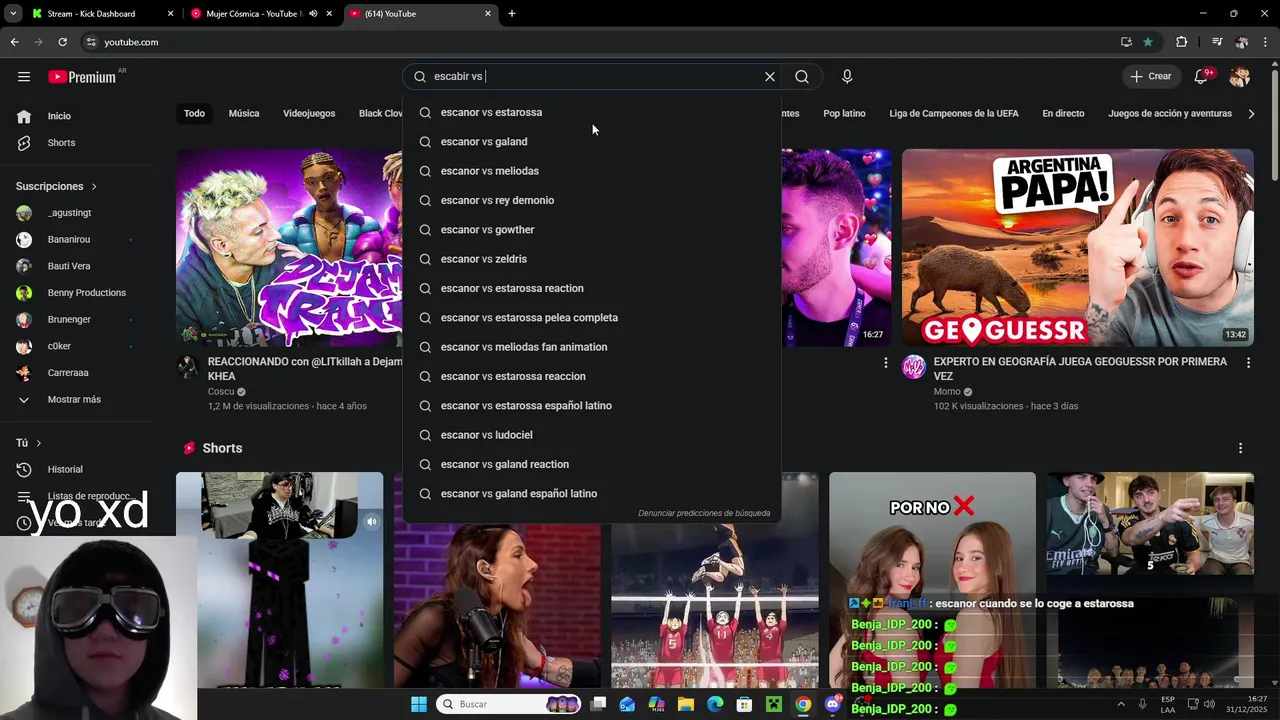Select the Todo filter chip
Viewport: 1280px width, 720px height.
pyautogui.click(x=194, y=114)
